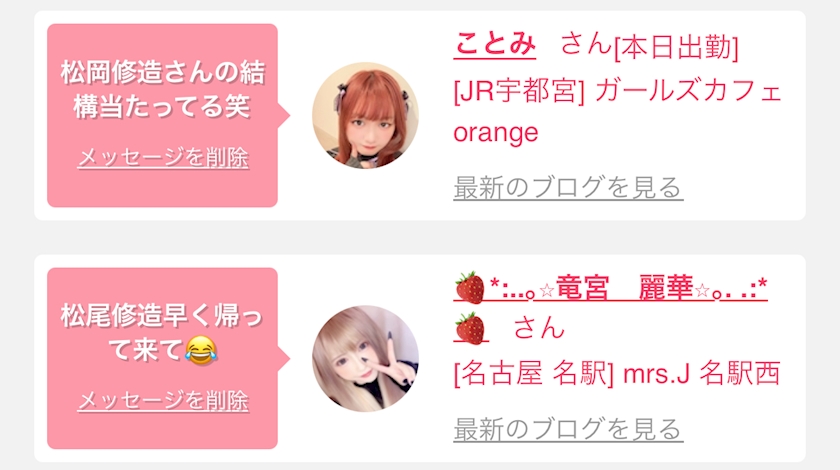Click the [本日出勤] status label

(x=676, y=48)
